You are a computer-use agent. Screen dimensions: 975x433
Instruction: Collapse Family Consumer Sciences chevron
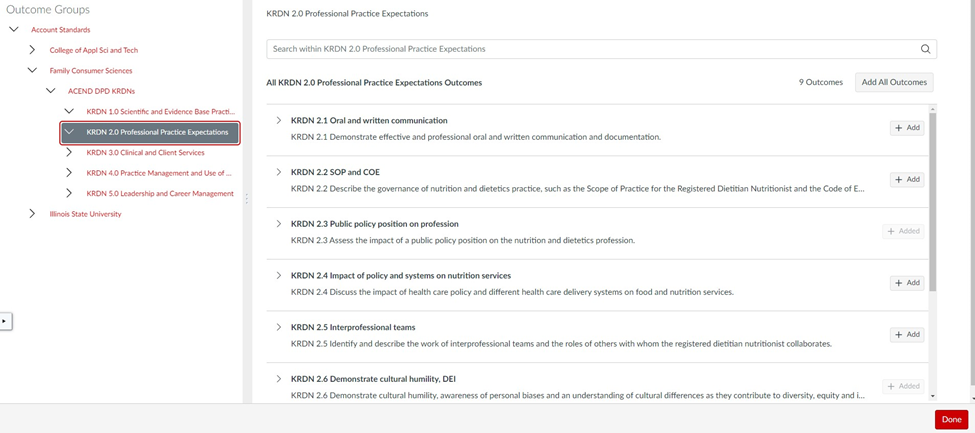[32, 70]
